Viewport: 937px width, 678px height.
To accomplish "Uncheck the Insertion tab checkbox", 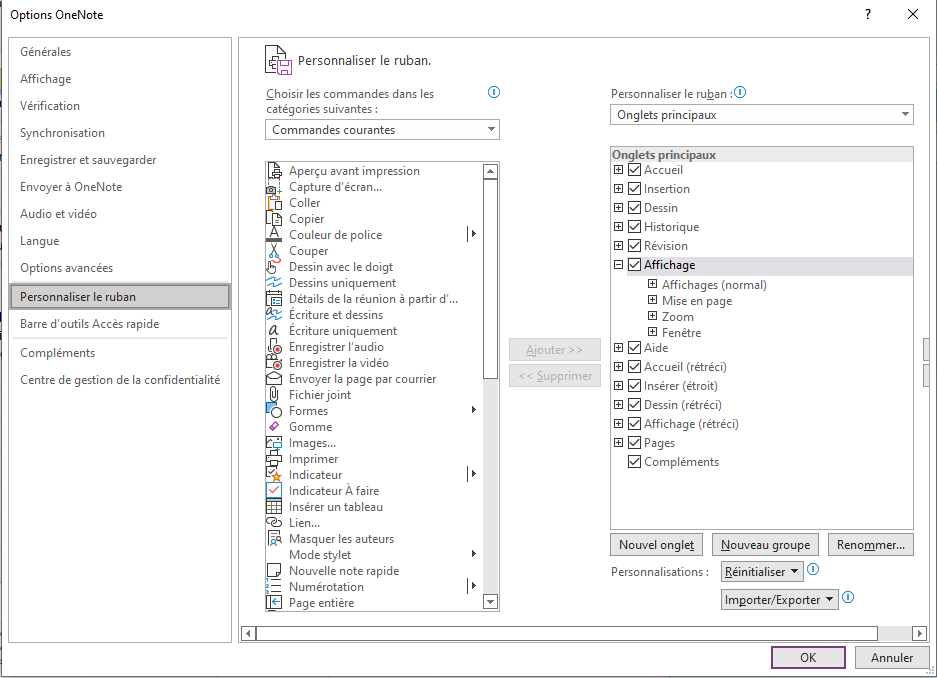I will point(635,189).
